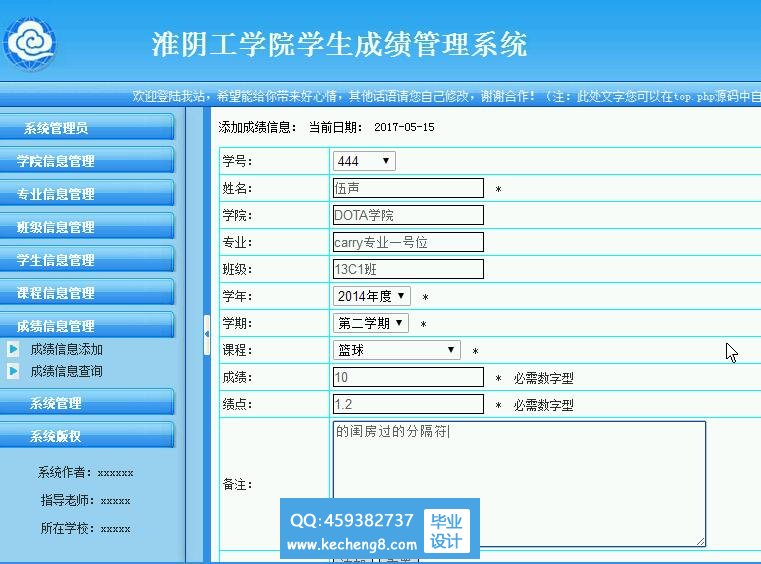Viewport: 761px width, 564px height.
Task: Click the 成绩 input field showing 10
Action: tap(408, 377)
